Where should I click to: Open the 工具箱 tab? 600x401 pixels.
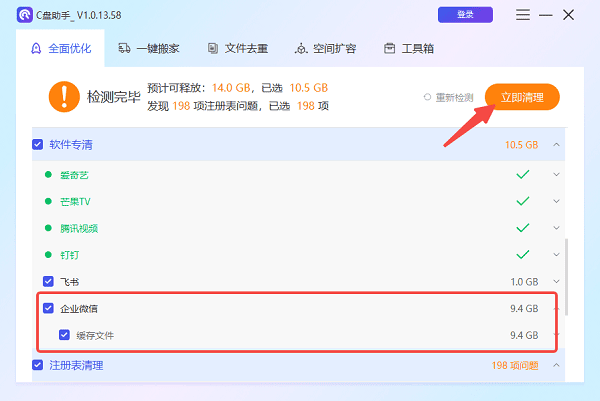pos(409,49)
